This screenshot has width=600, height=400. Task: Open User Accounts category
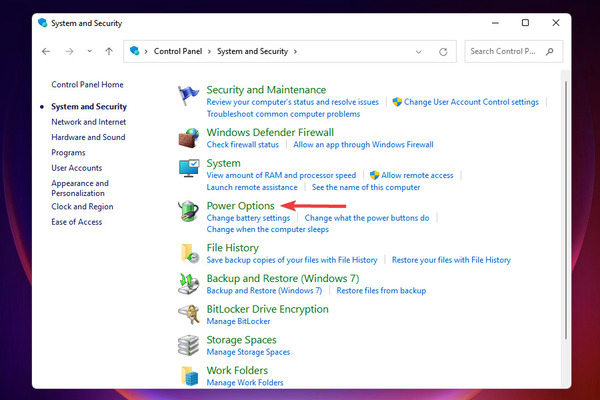(x=77, y=168)
